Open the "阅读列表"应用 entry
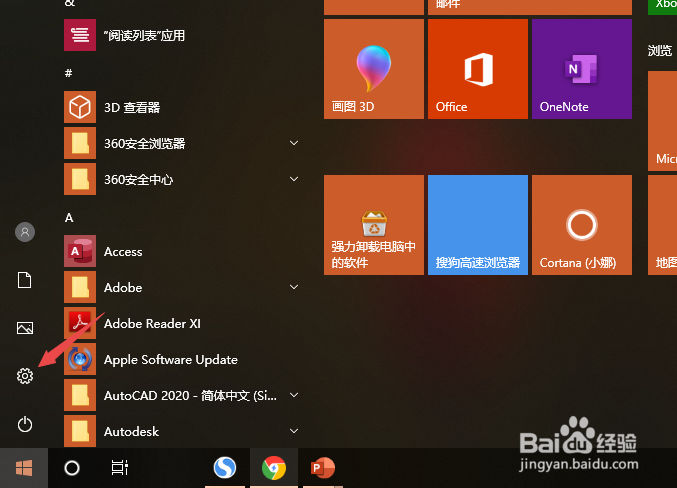The image size is (677, 488). pos(181,35)
